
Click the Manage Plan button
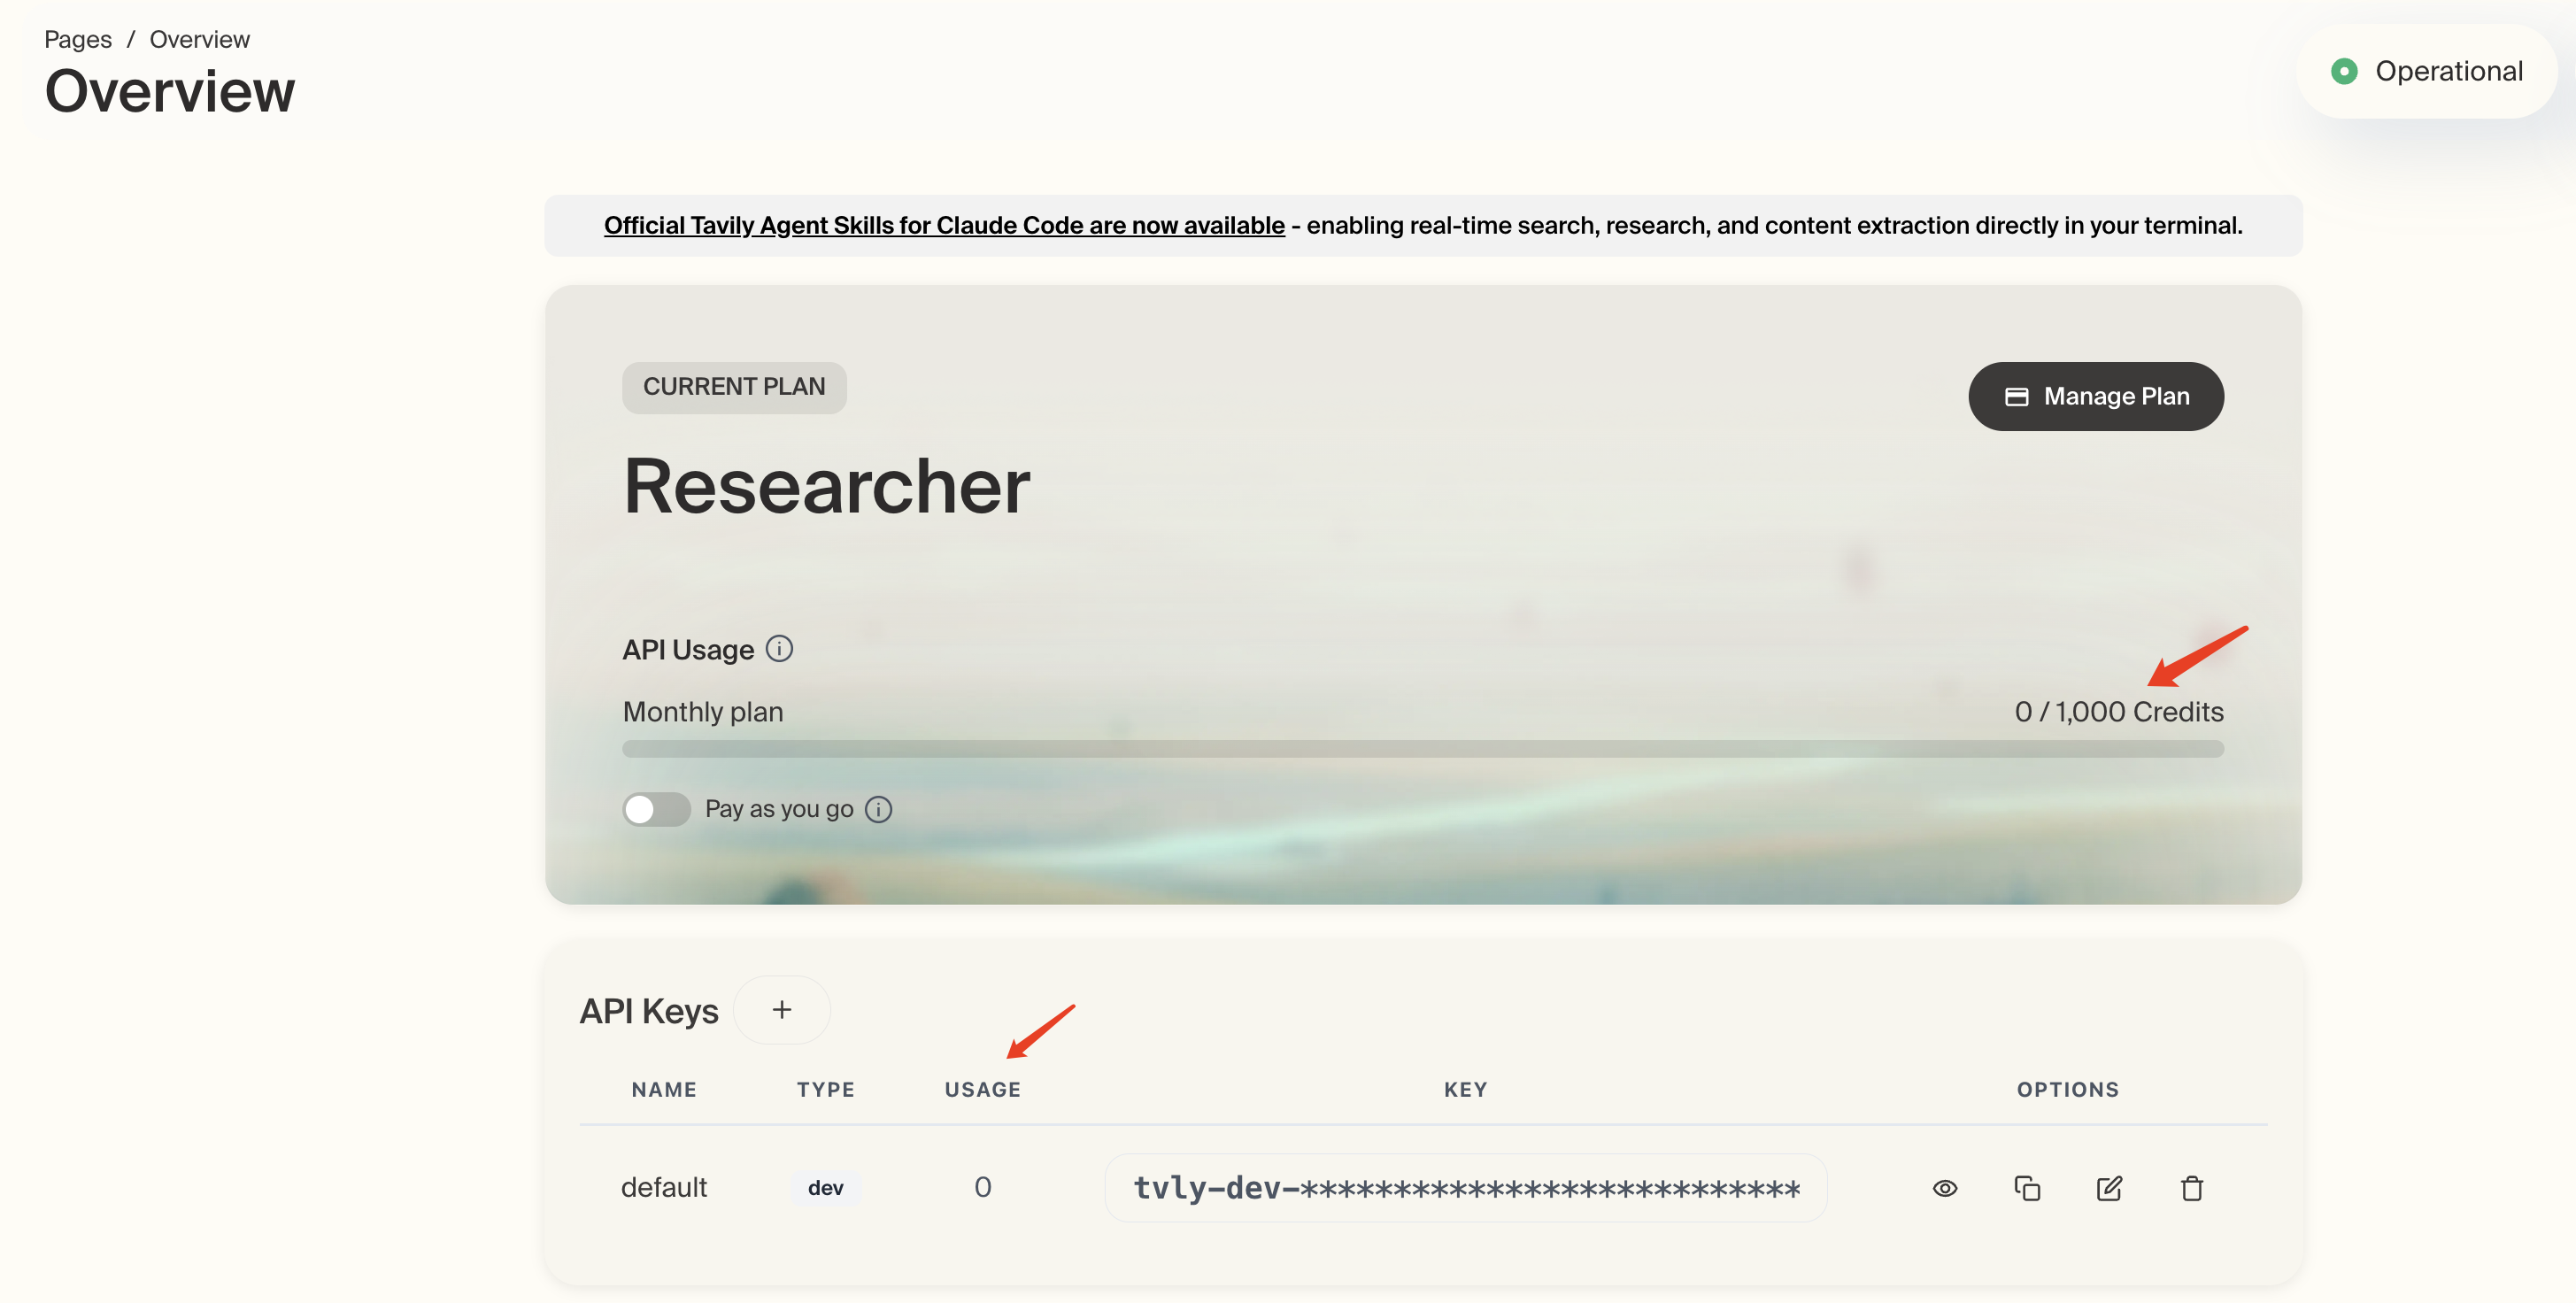point(2096,396)
